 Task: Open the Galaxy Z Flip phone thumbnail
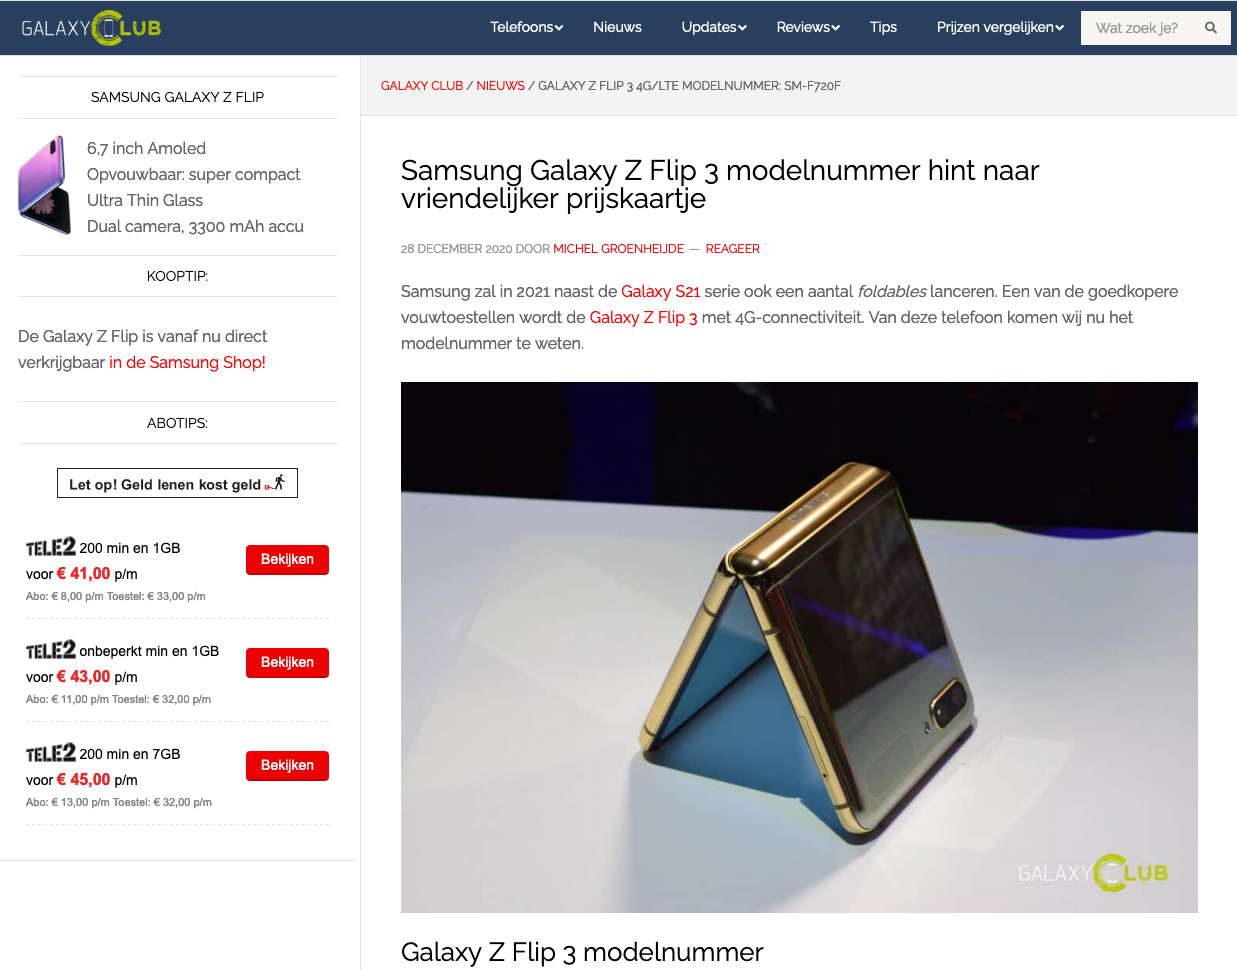(44, 185)
